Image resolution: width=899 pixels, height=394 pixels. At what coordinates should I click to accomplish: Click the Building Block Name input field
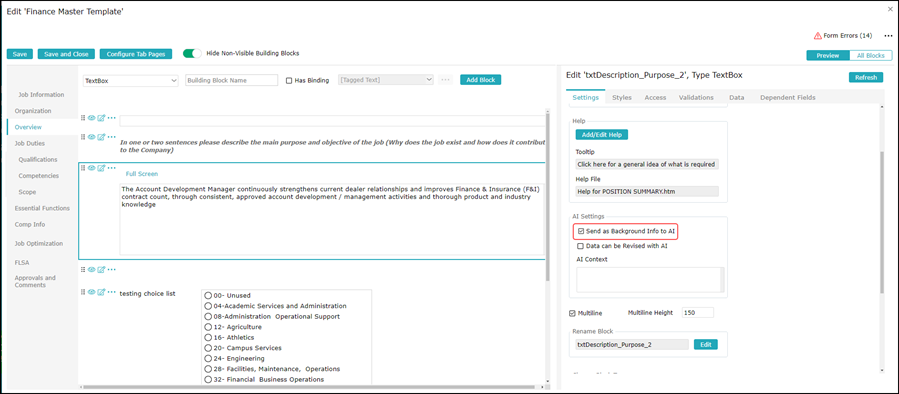pyautogui.click(x=232, y=81)
